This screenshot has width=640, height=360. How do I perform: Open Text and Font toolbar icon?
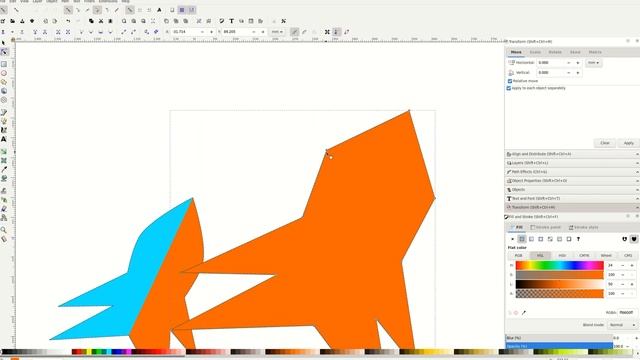tap(231, 21)
